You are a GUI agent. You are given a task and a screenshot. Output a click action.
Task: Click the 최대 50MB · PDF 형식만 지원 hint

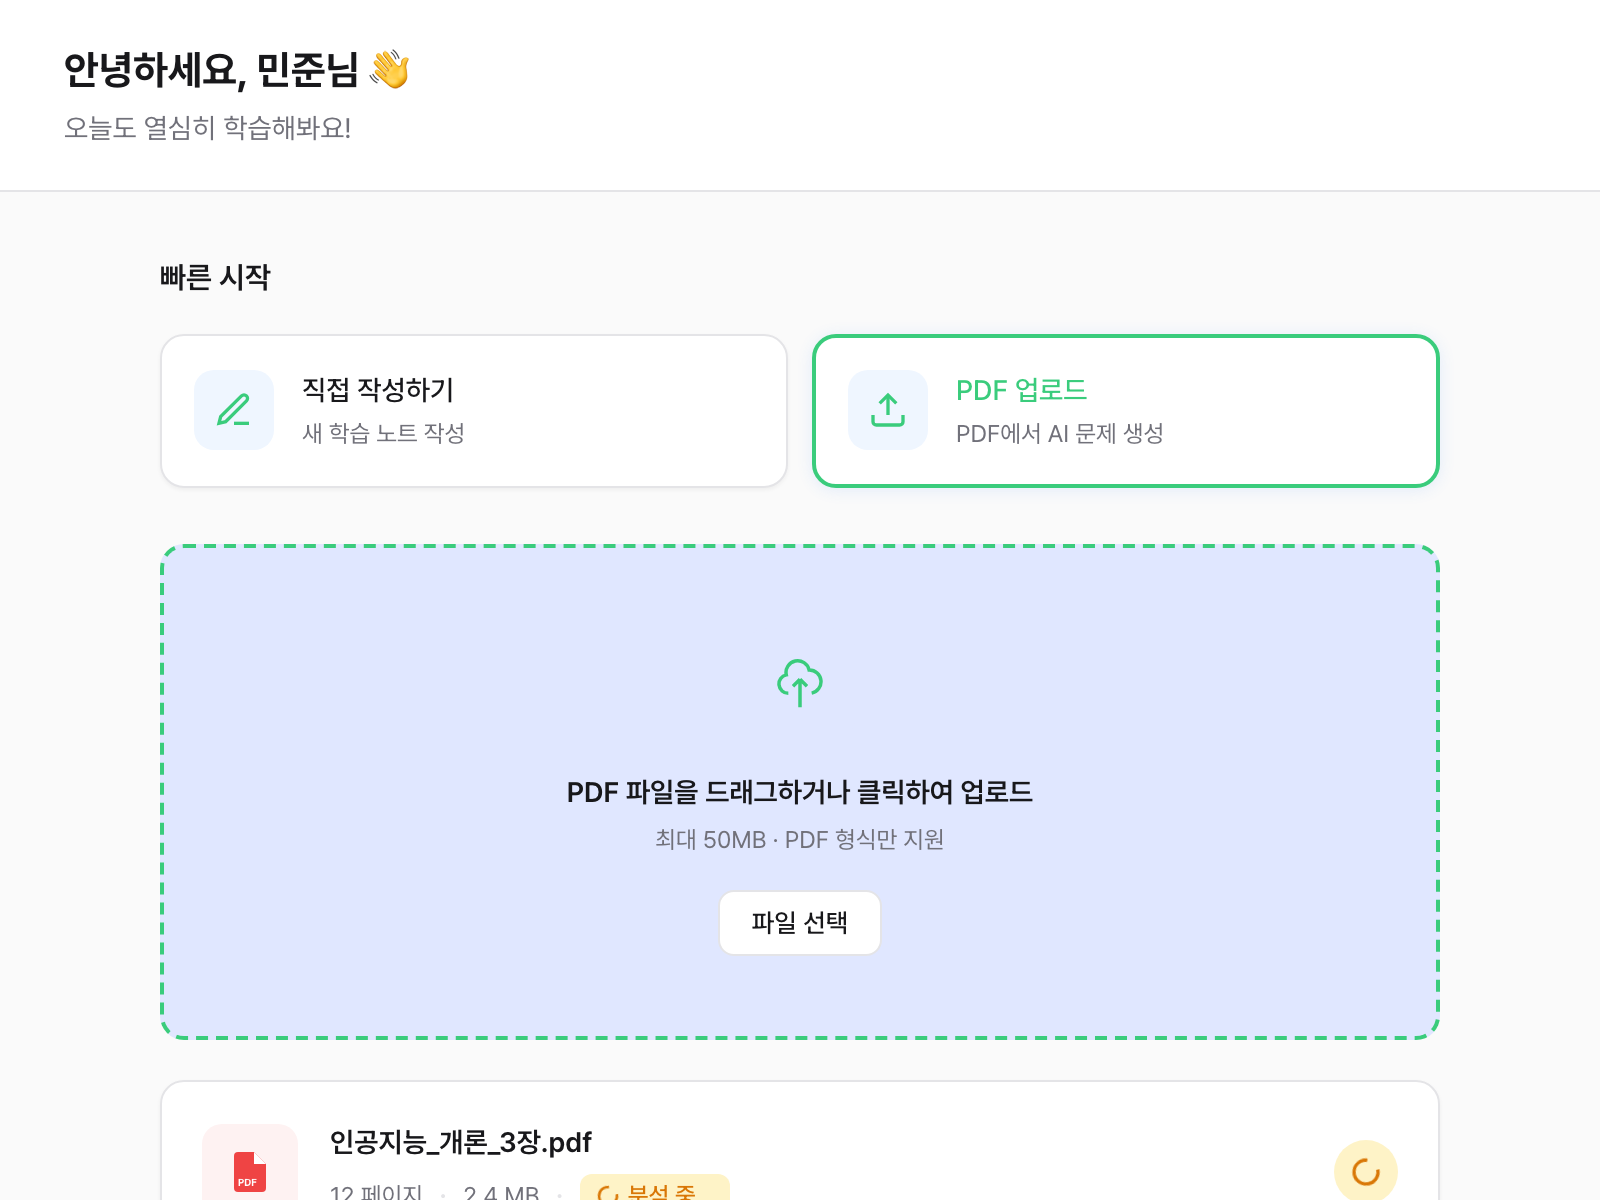pyautogui.click(x=799, y=839)
